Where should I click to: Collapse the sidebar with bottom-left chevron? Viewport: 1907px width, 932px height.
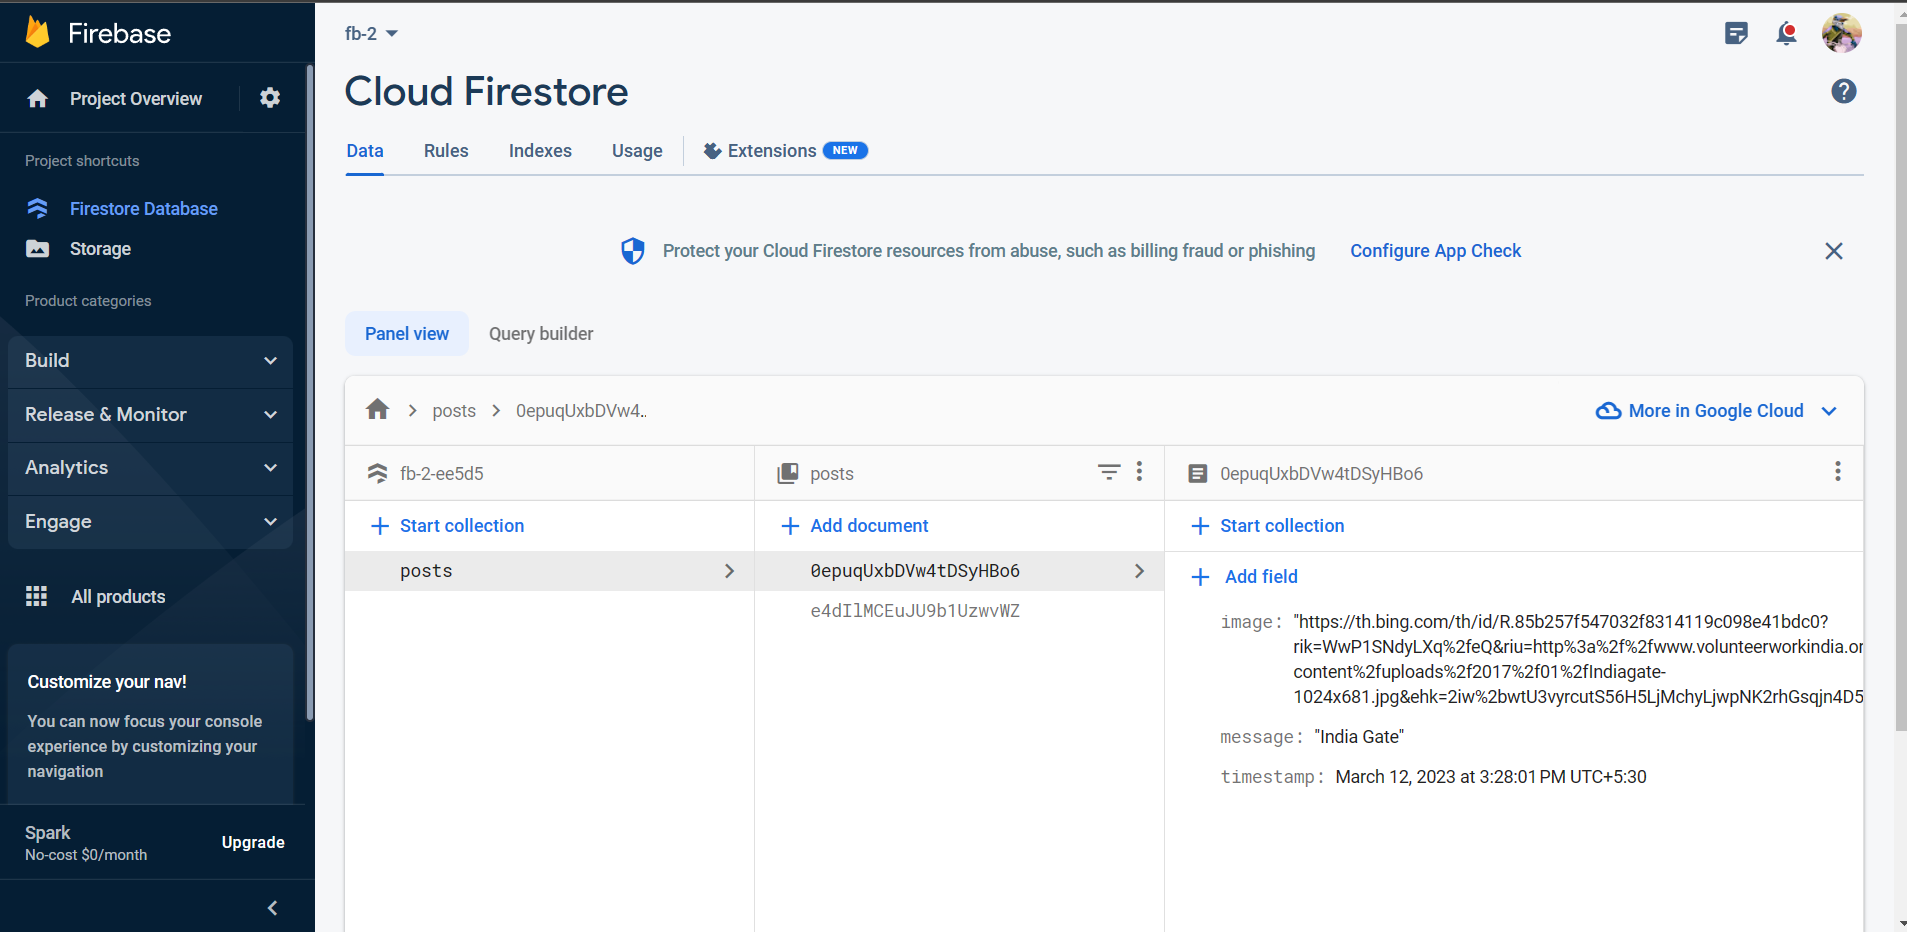point(271,907)
